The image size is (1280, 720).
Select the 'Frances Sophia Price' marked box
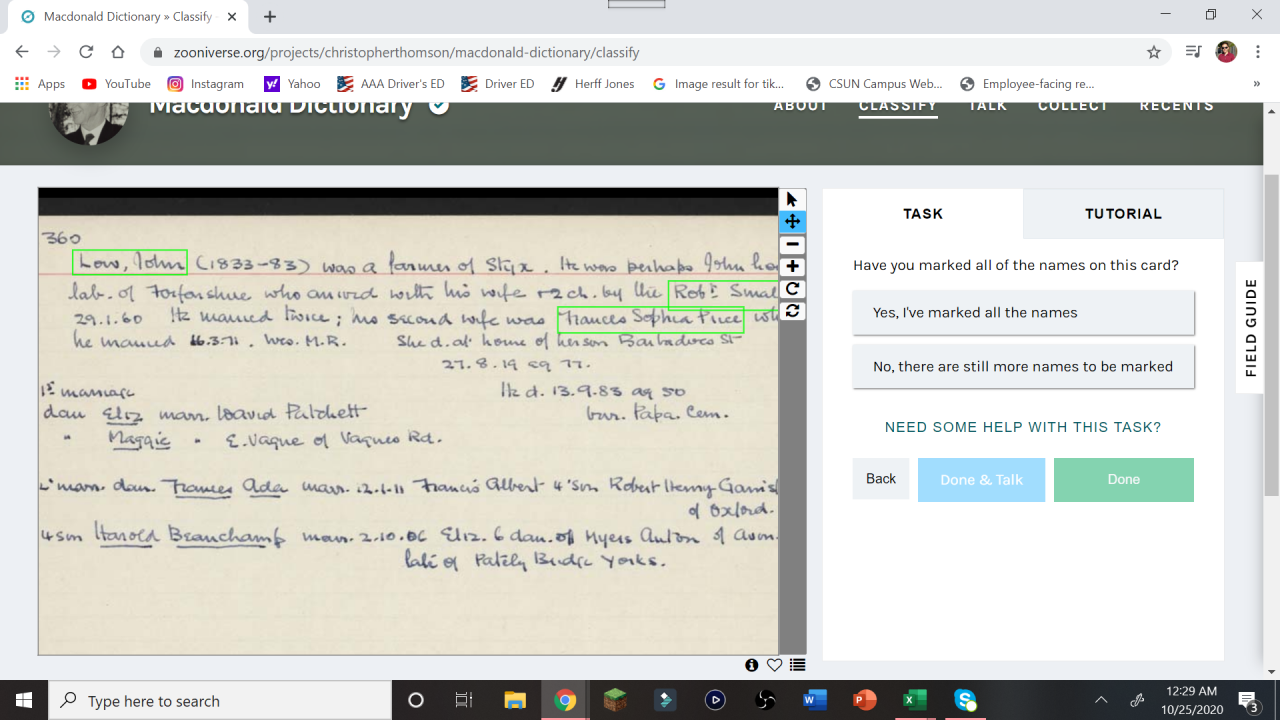pos(650,319)
